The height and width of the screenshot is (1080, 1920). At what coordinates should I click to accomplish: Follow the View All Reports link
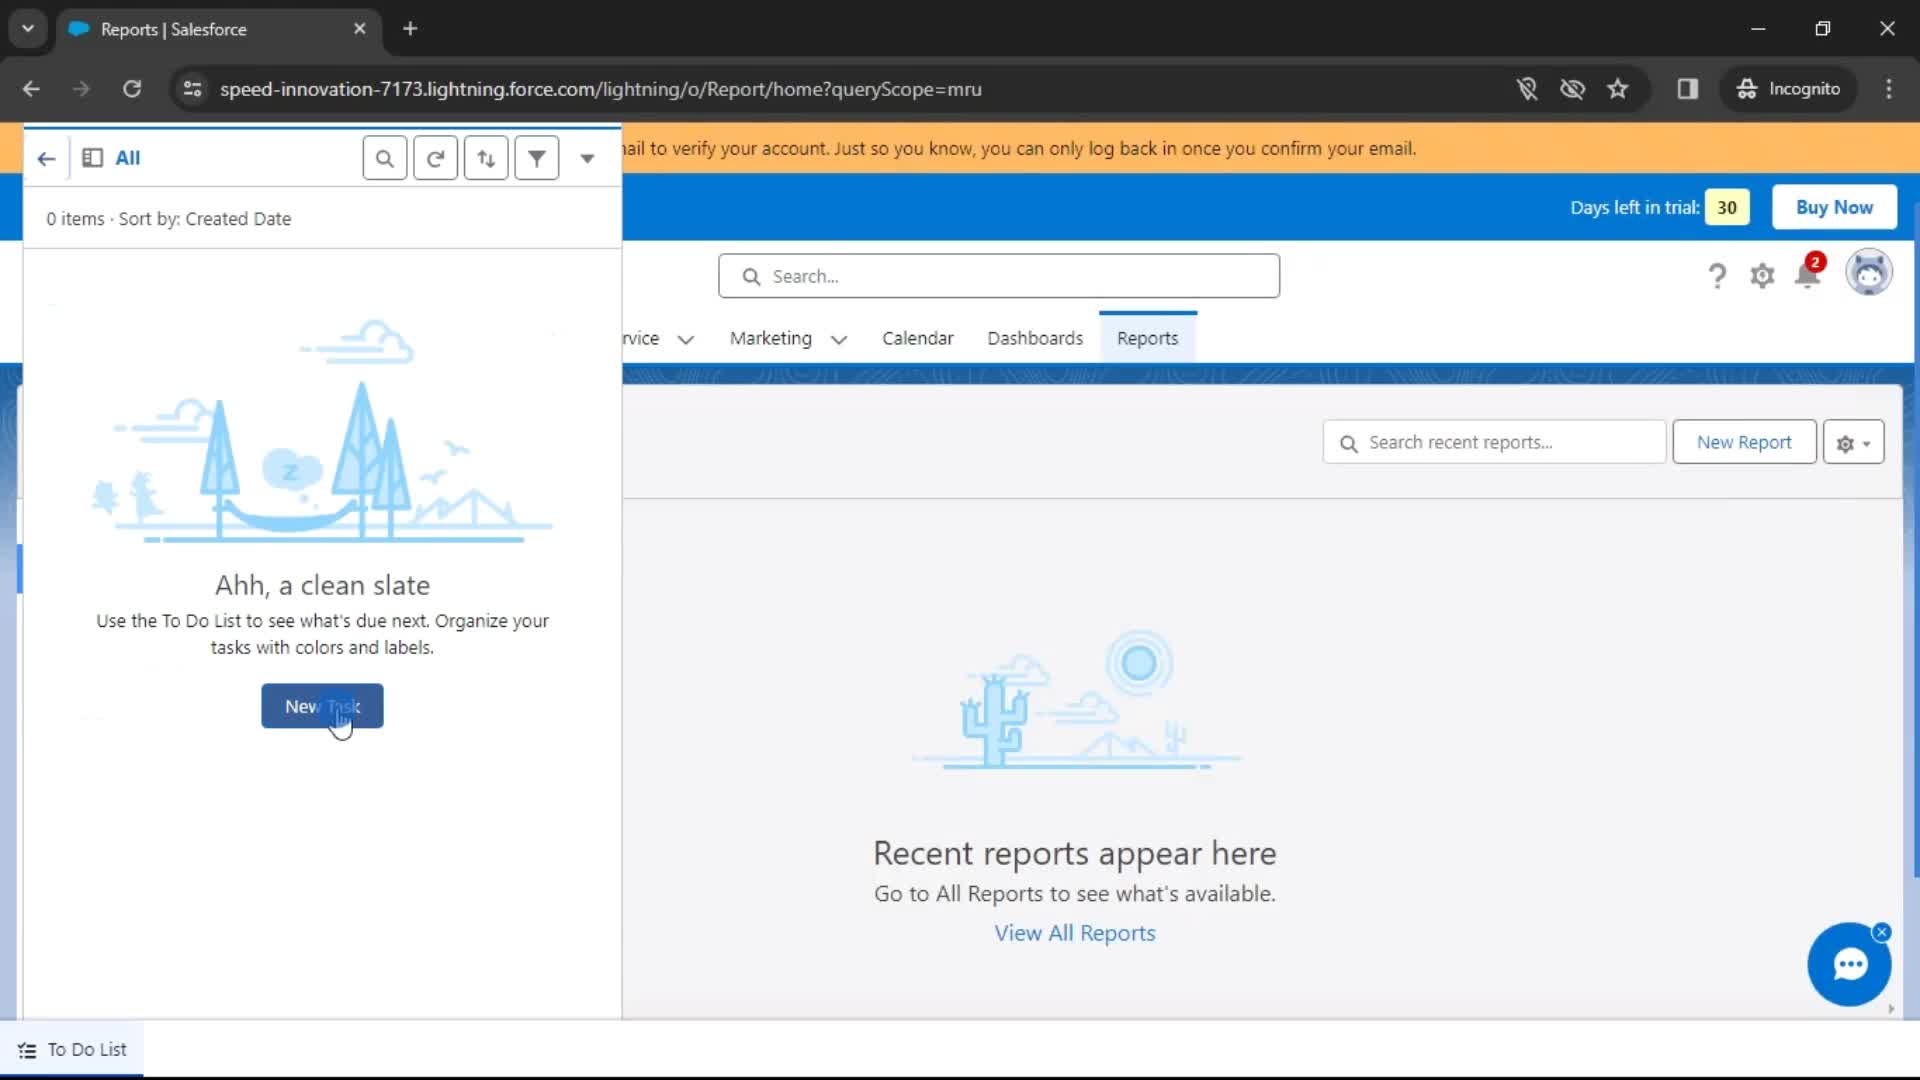[x=1075, y=933]
